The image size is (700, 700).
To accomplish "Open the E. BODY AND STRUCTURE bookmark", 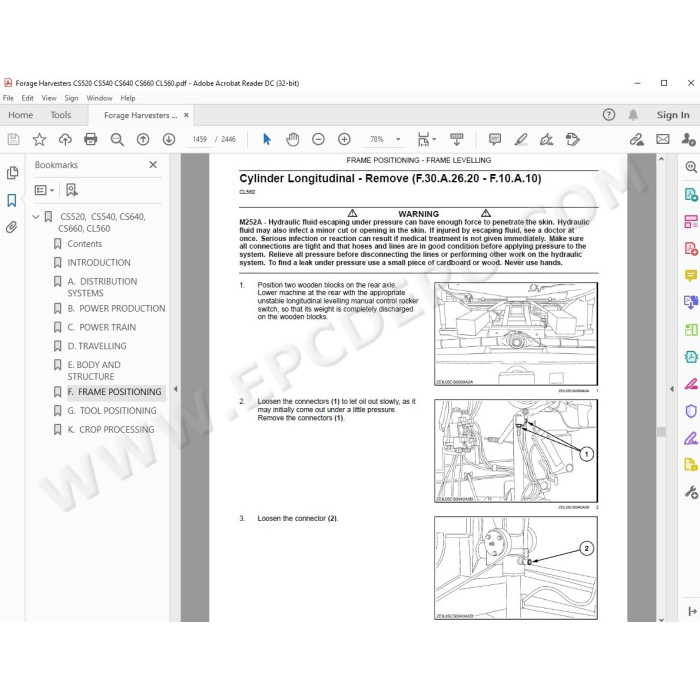I will point(94,371).
